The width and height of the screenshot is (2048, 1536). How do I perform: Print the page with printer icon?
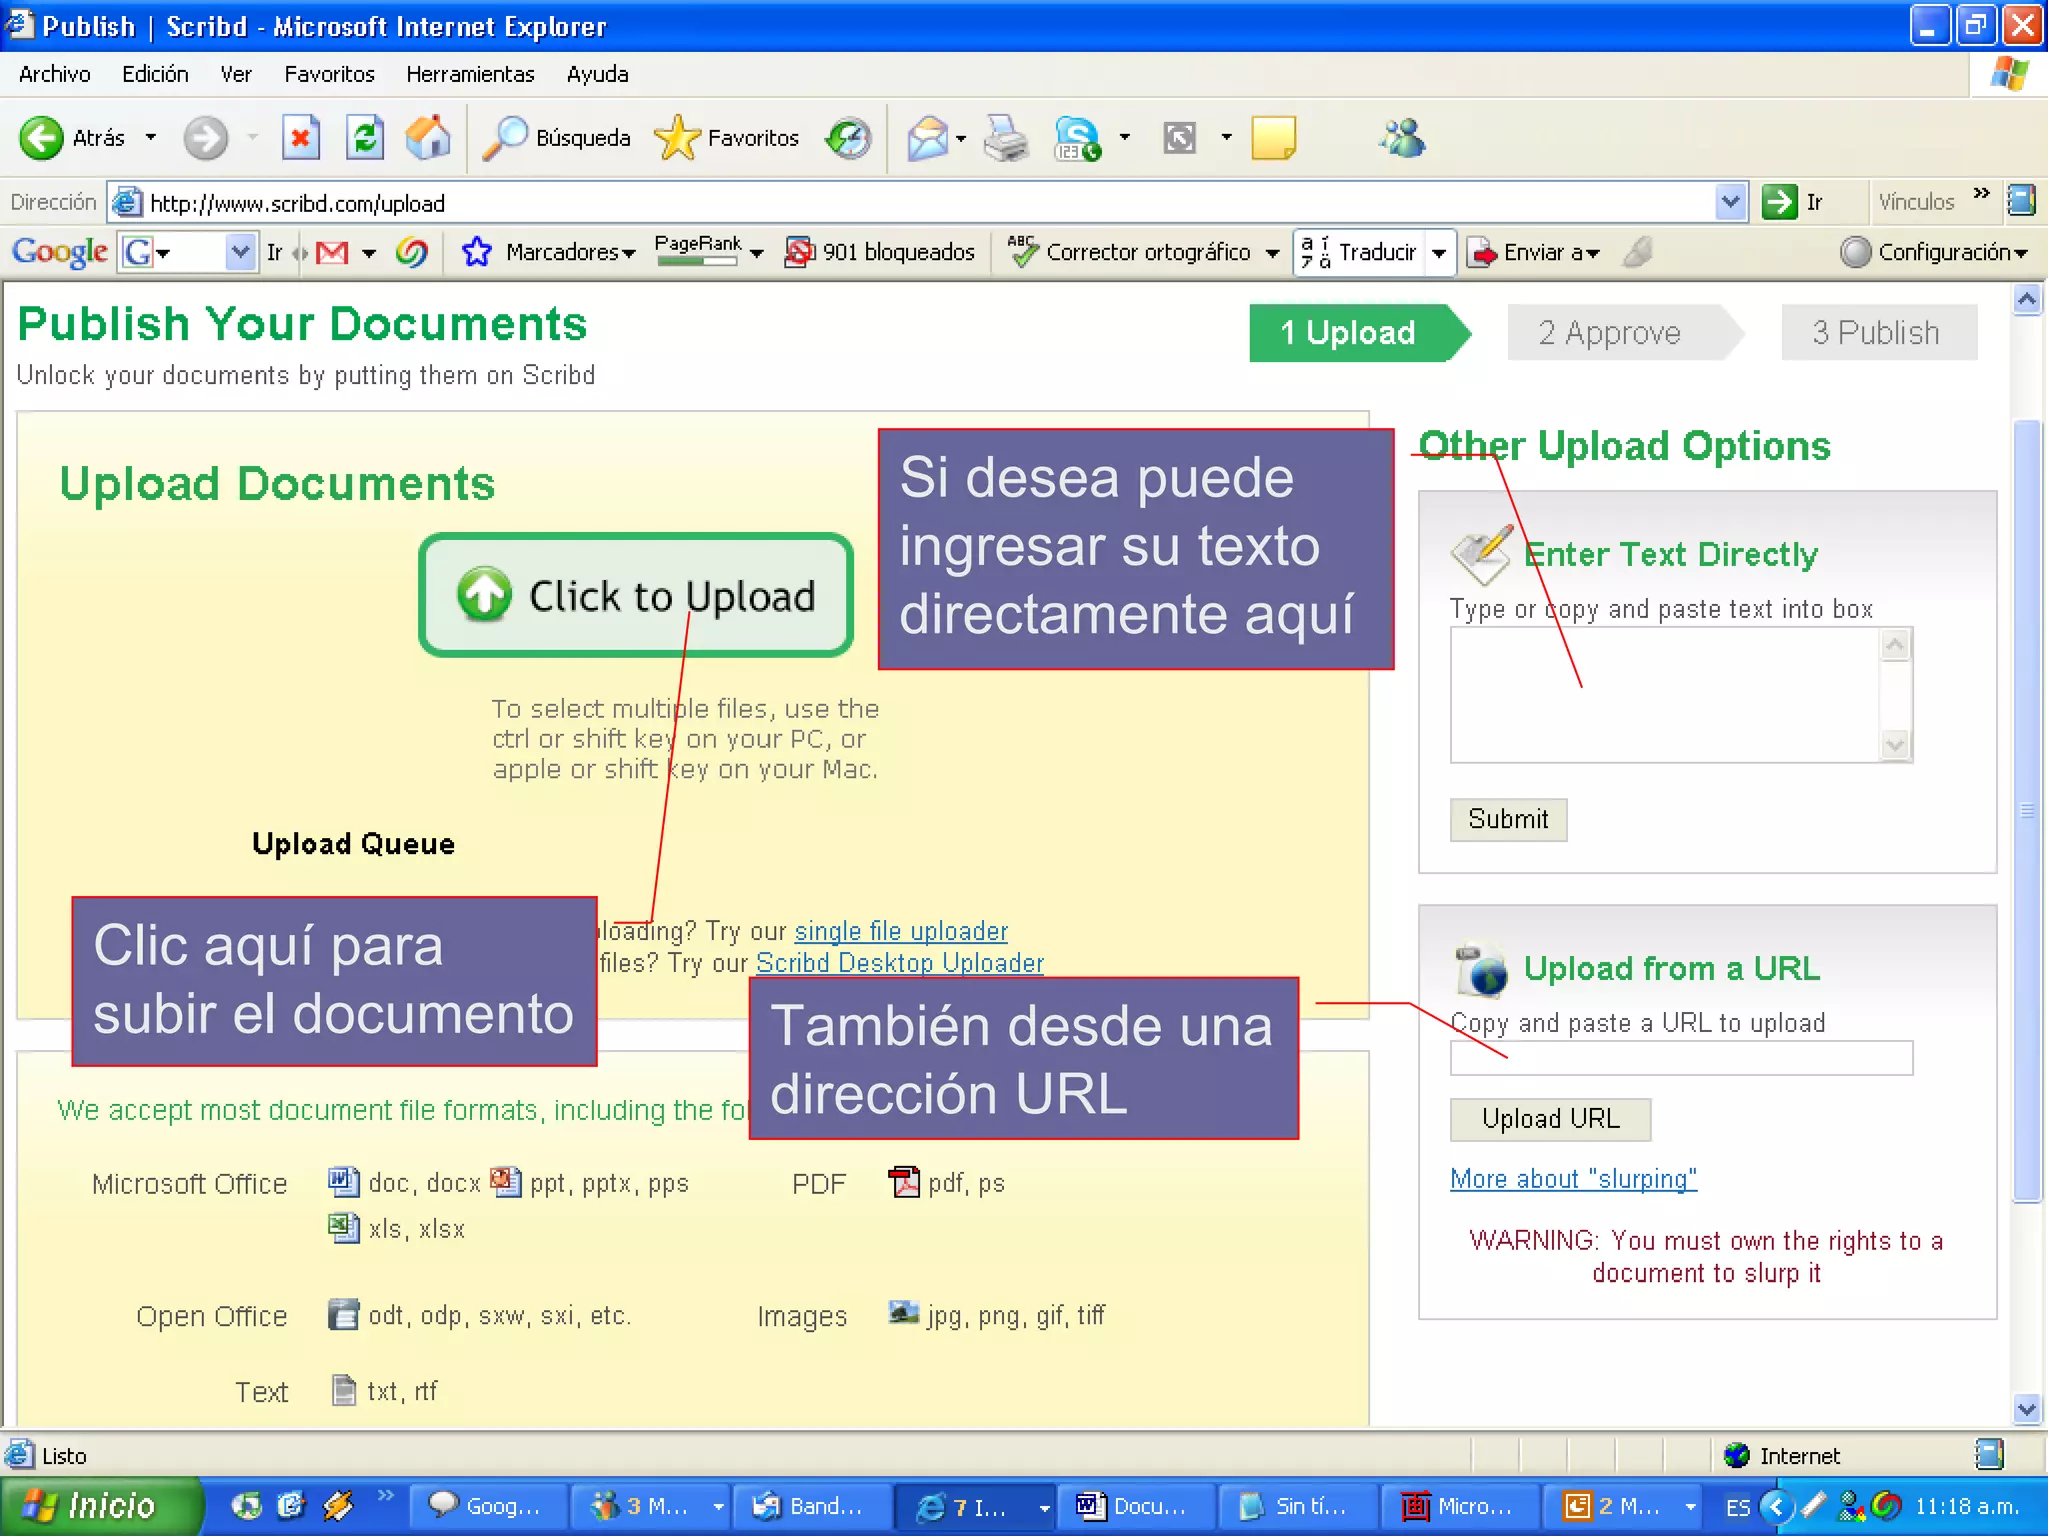click(x=1006, y=138)
